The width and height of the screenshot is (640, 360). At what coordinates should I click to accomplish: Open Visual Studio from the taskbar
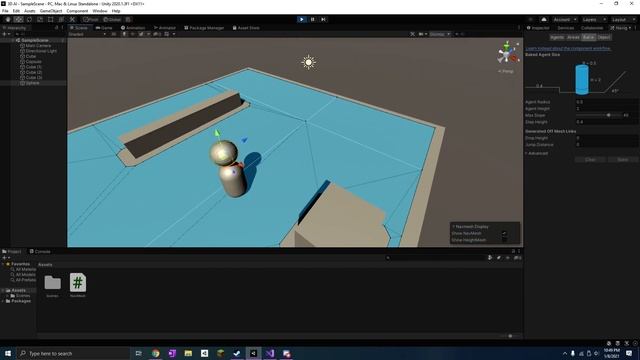[270, 353]
